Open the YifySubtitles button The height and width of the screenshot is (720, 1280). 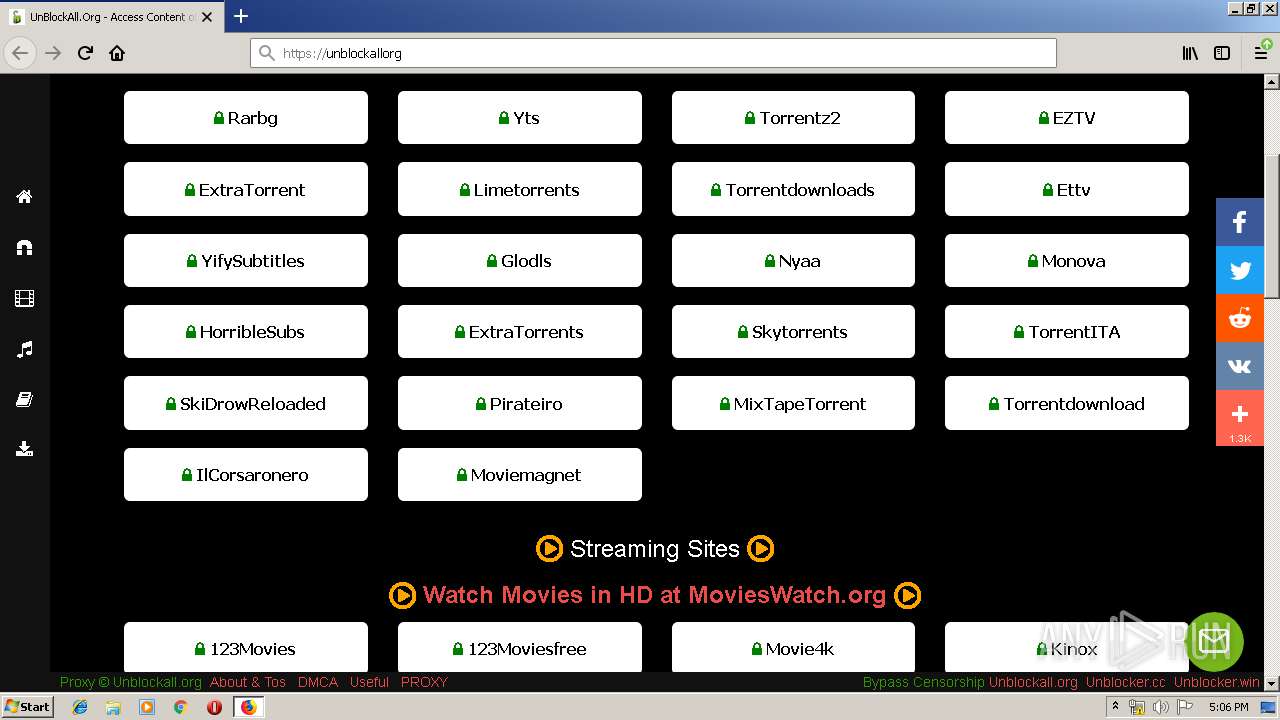[x=246, y=261]
